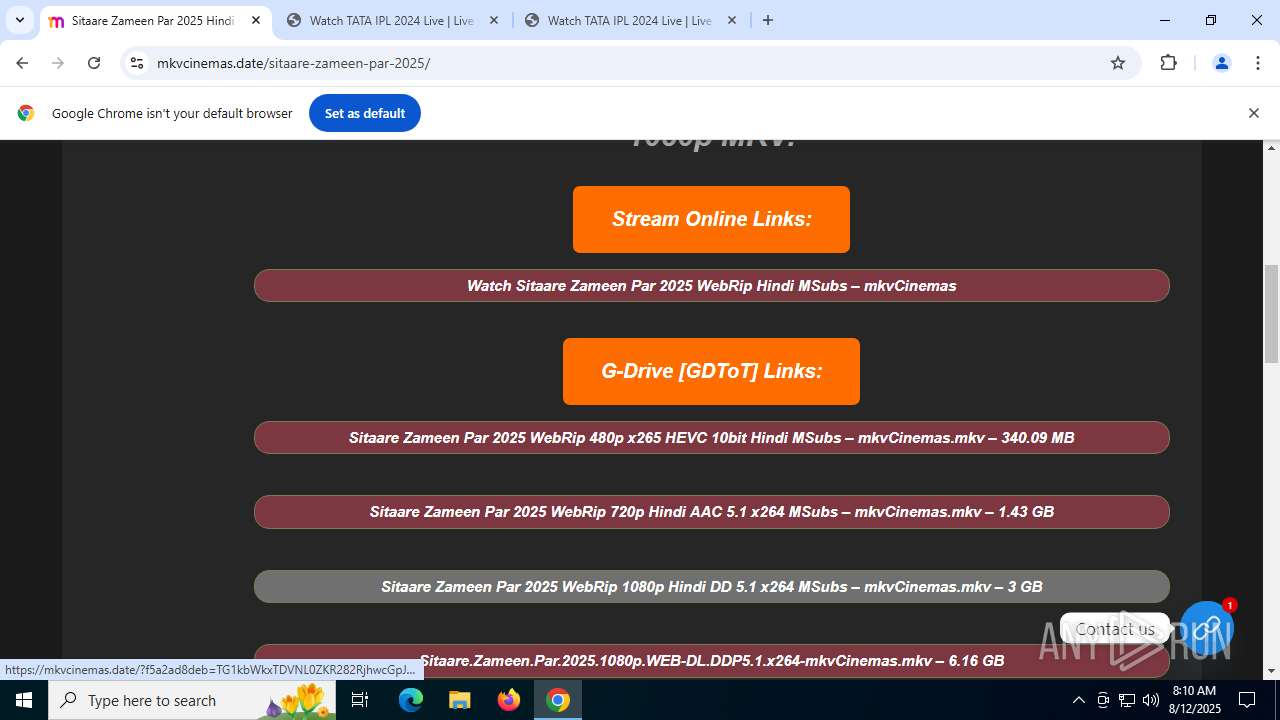Image resolution: width=1280 pixels, height=720 pixels.
Task: Click the Contact us chat label
Action: pos(1115,629)
